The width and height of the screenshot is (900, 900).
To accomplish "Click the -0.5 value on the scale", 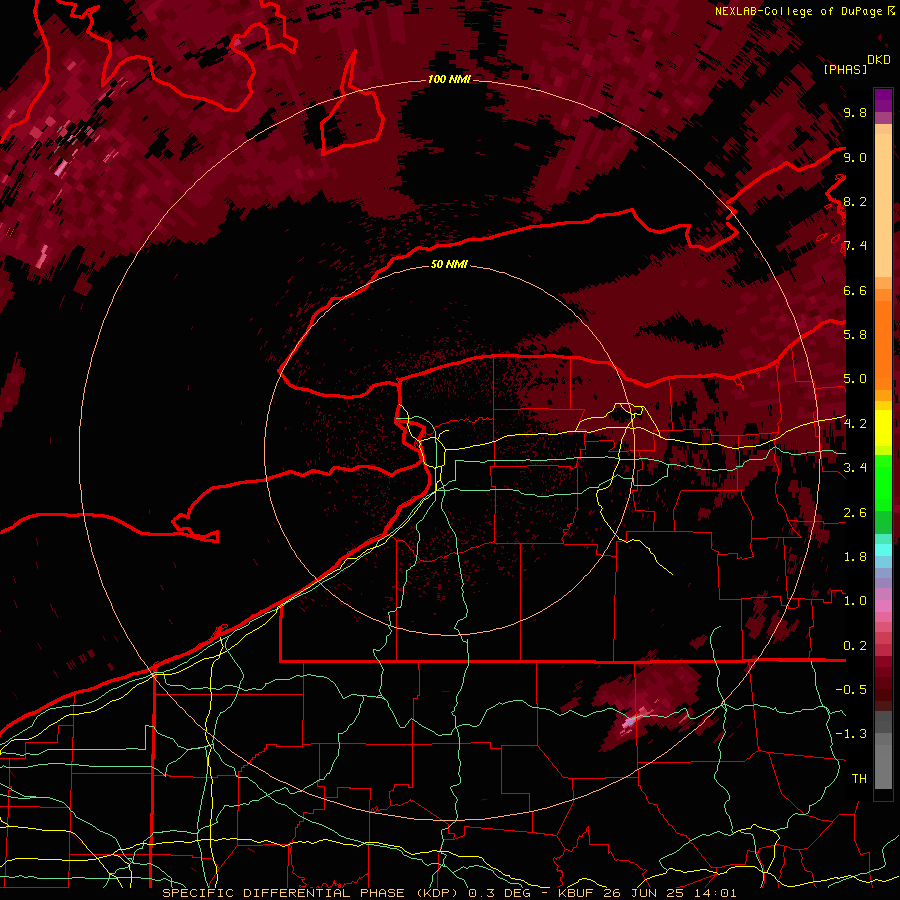I will 851,690.
